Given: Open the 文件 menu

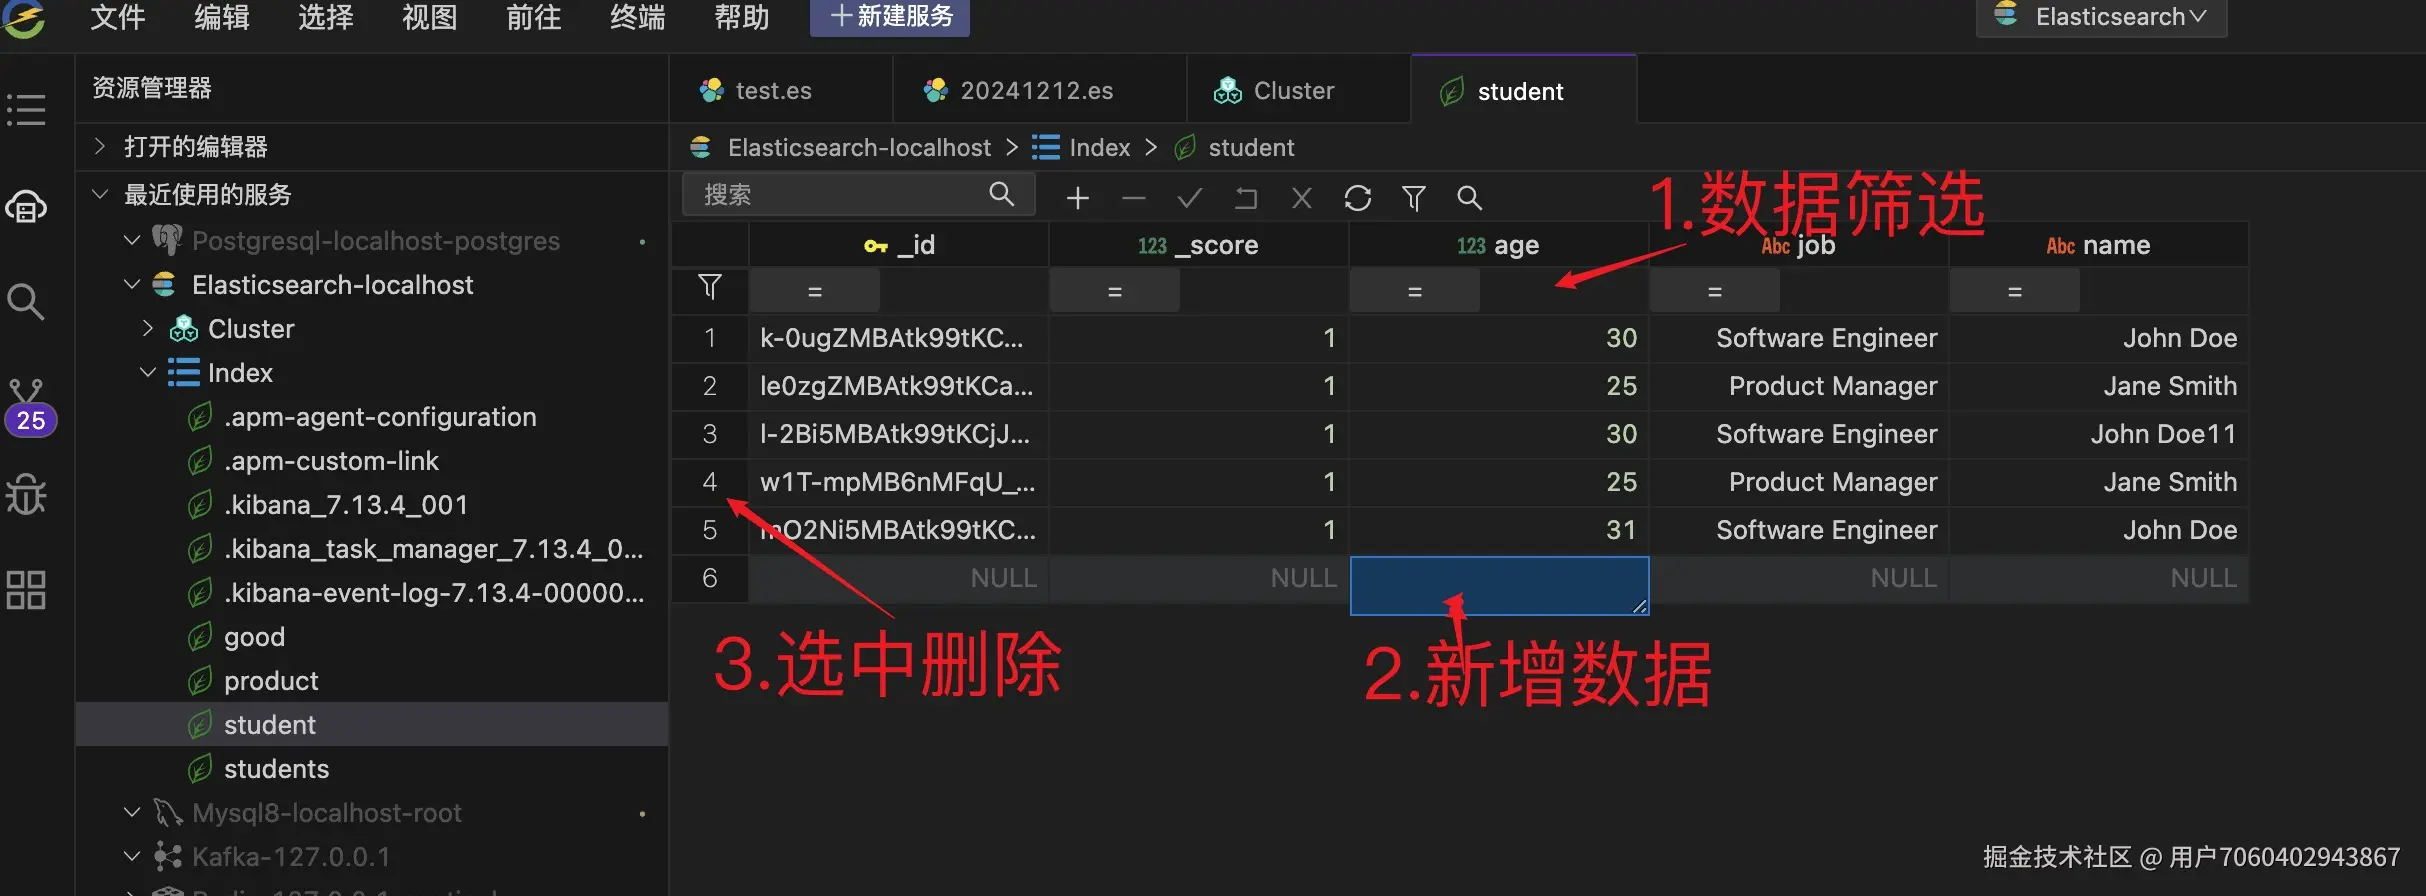Looking at the screenshot, I should coord(118,17).
